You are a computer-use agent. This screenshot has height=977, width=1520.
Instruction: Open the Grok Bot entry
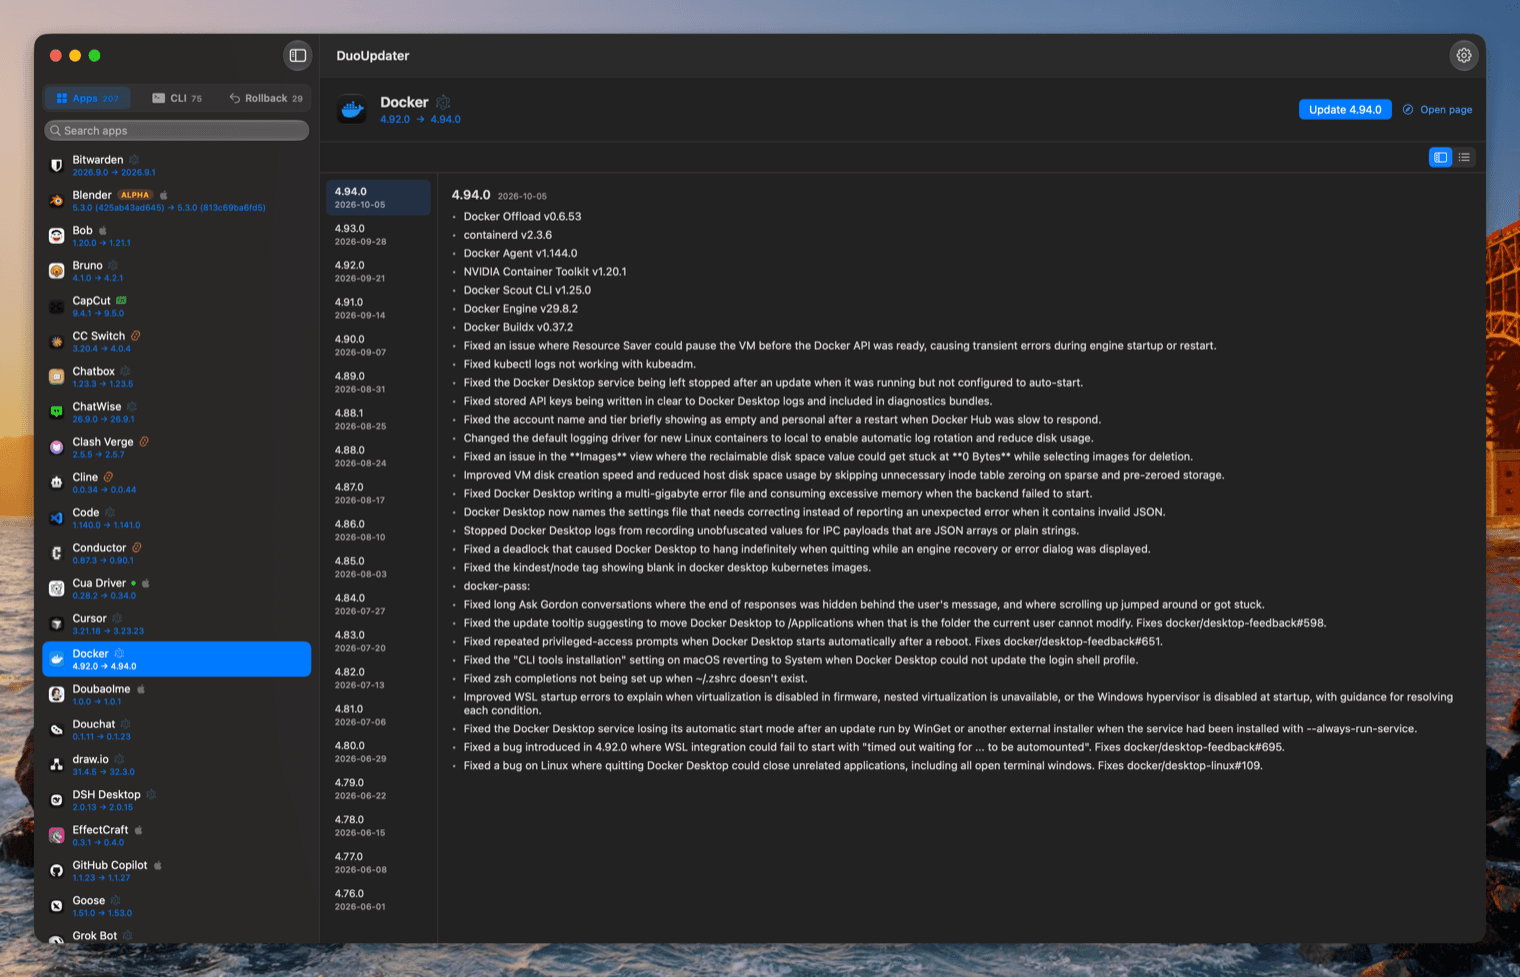177,936
